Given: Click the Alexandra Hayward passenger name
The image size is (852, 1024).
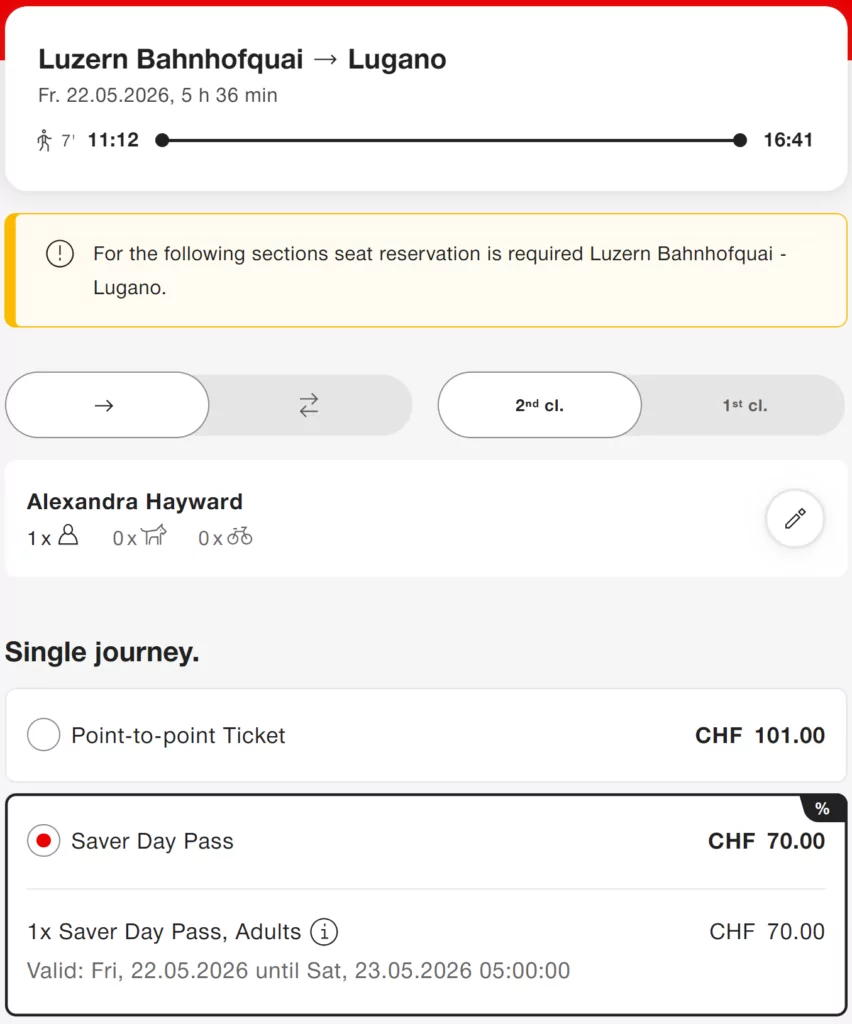Looking at the screenshot, I should [135, 502].
